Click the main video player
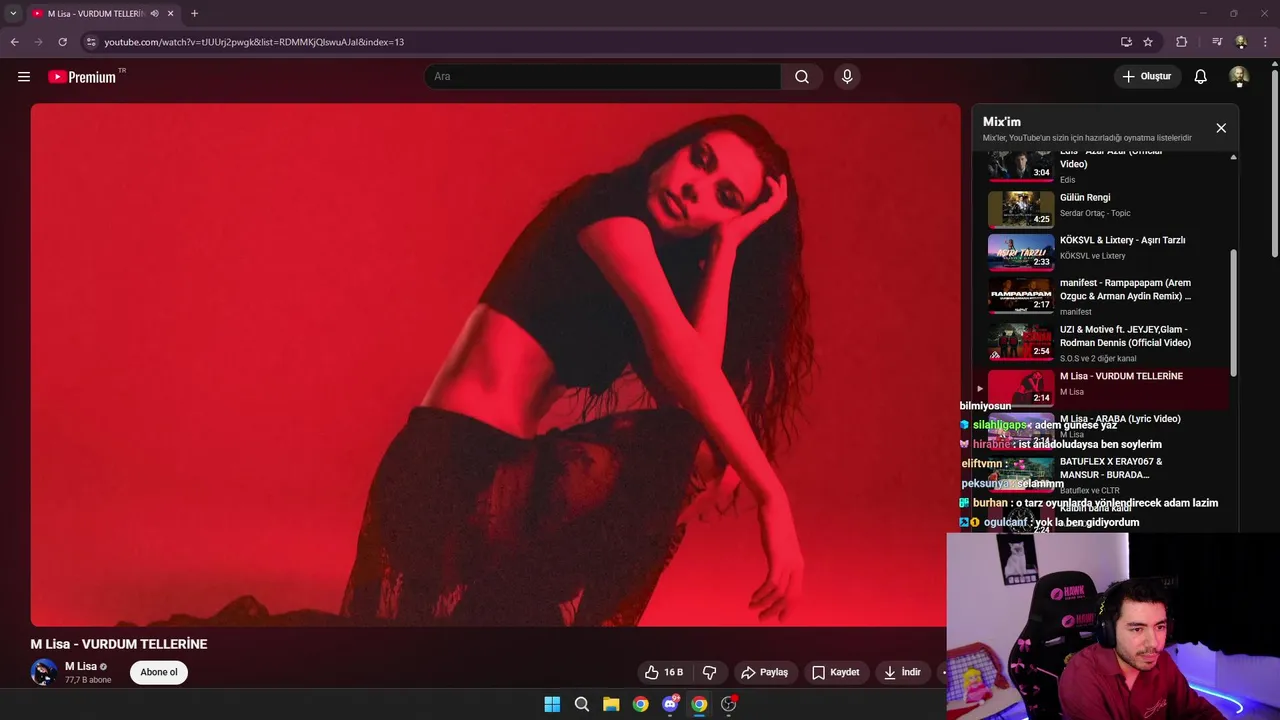This screenshot has height=720, width=1280. [495, 365]
